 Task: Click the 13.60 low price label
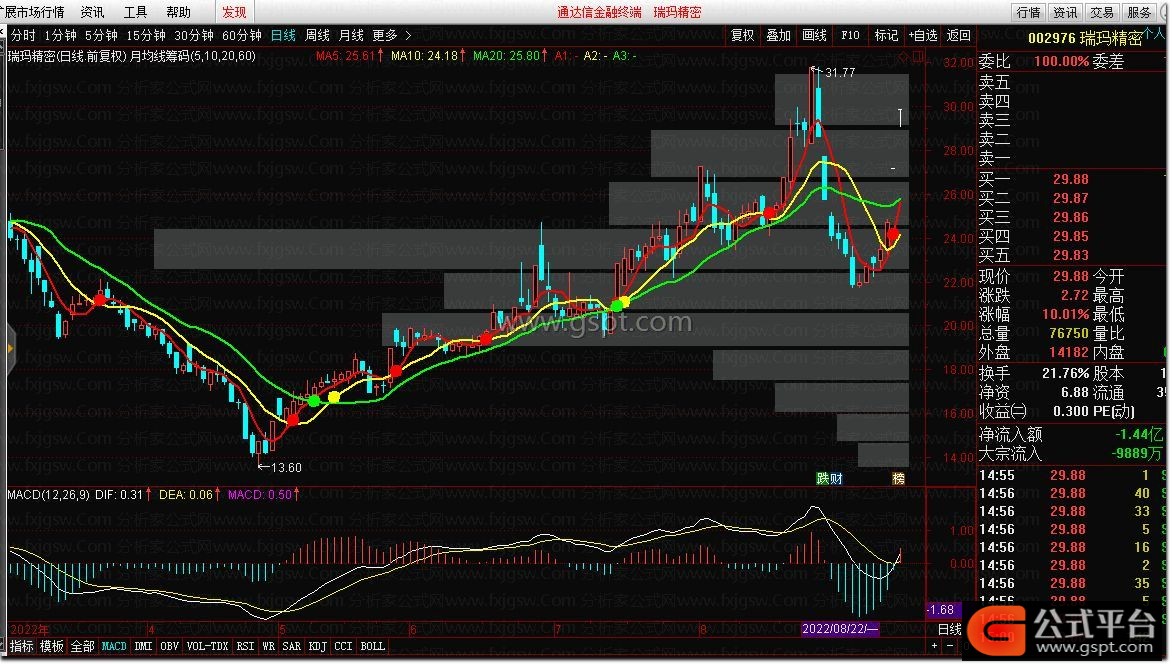coord(286,467)
